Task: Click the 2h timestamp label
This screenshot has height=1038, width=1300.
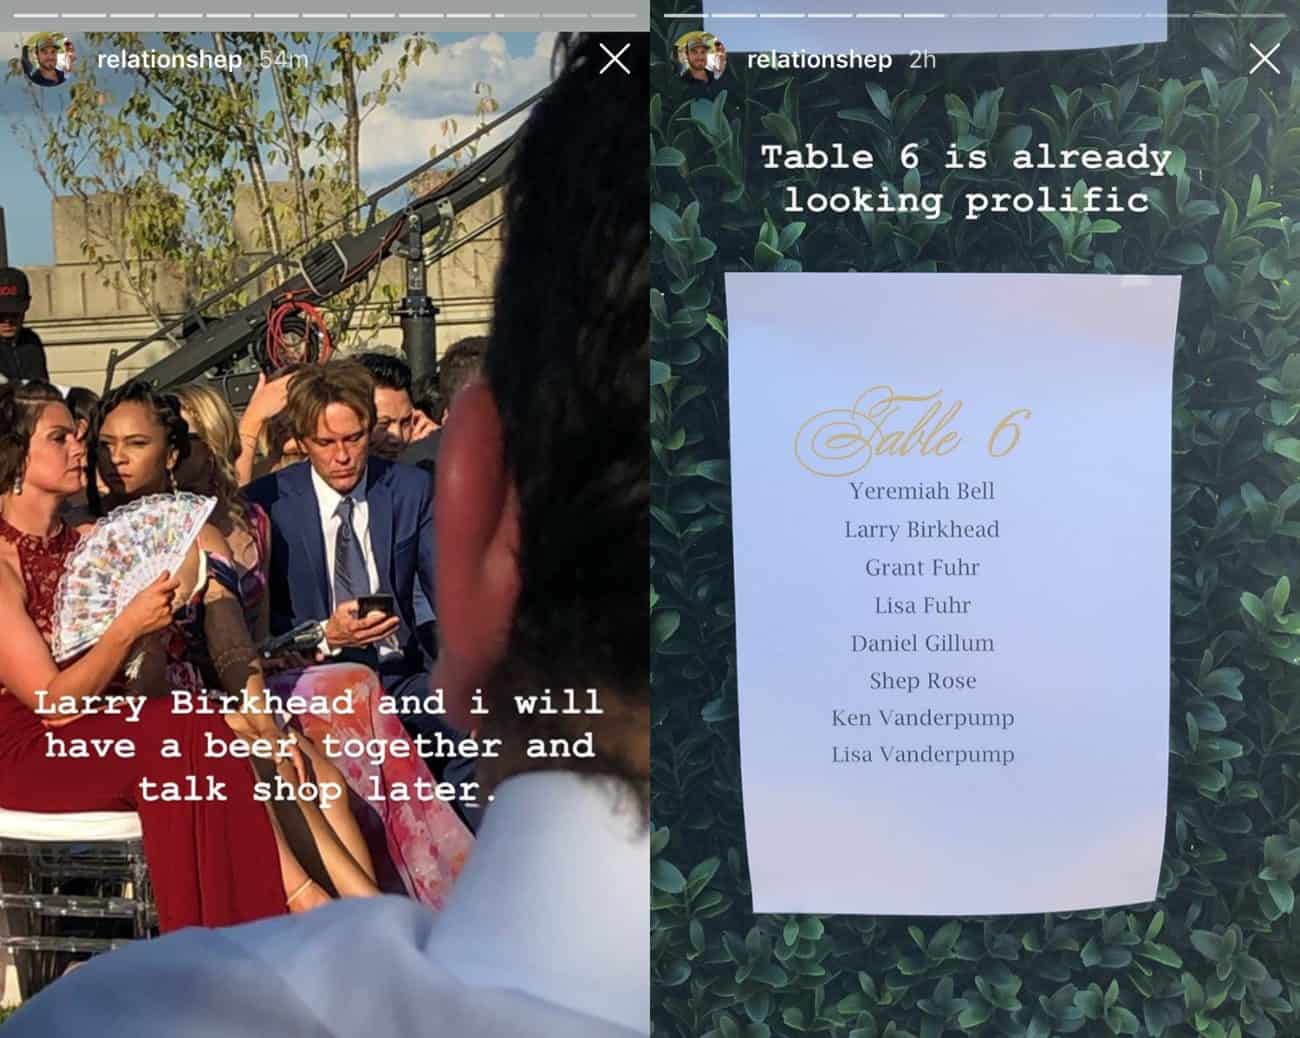Action: (923, 60)
